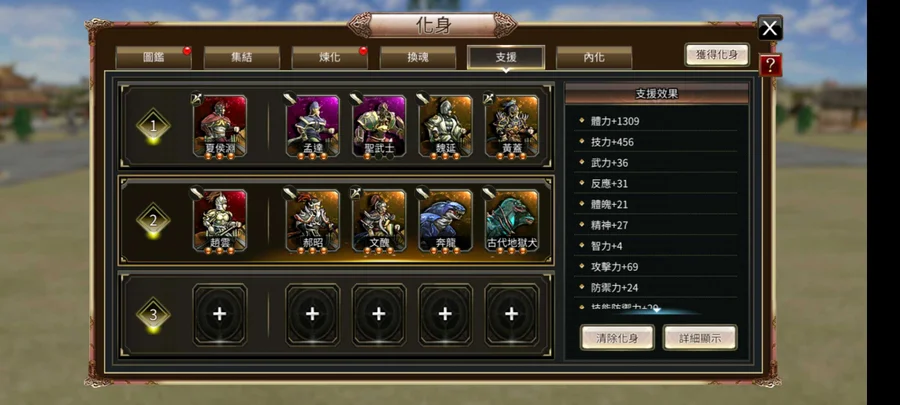Add avatar to last empty group 3 slot
The image size is (900, 405).
[512, 314]
